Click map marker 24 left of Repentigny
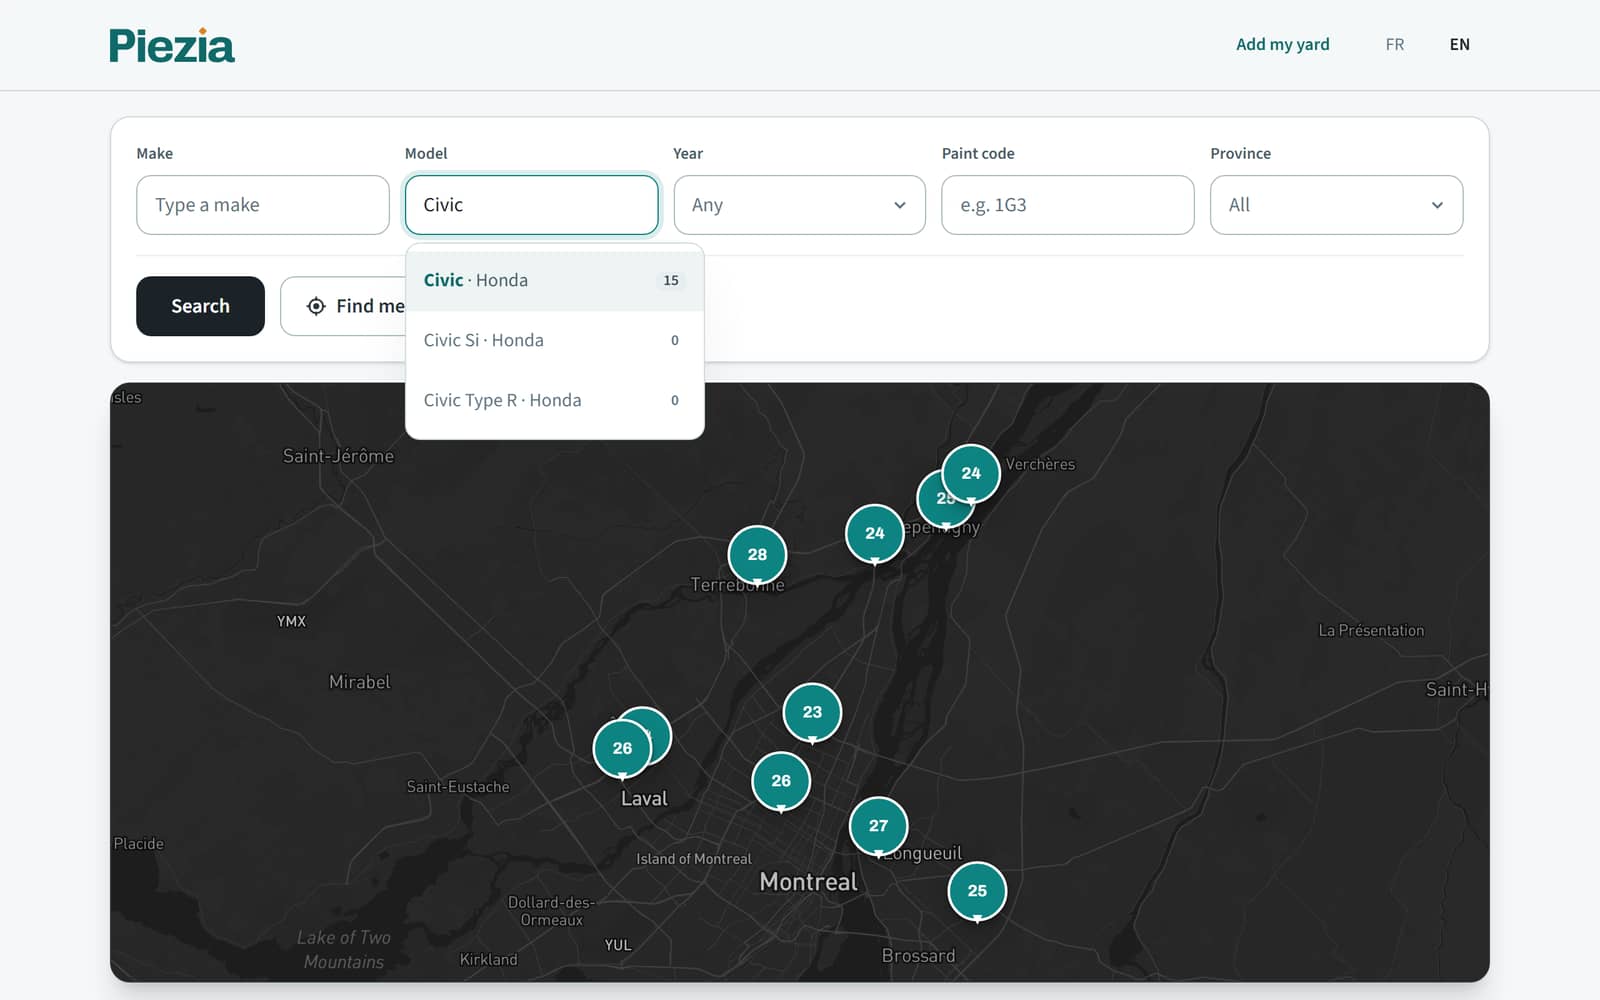This screenshot has height=1000, width=1600. 875,533
